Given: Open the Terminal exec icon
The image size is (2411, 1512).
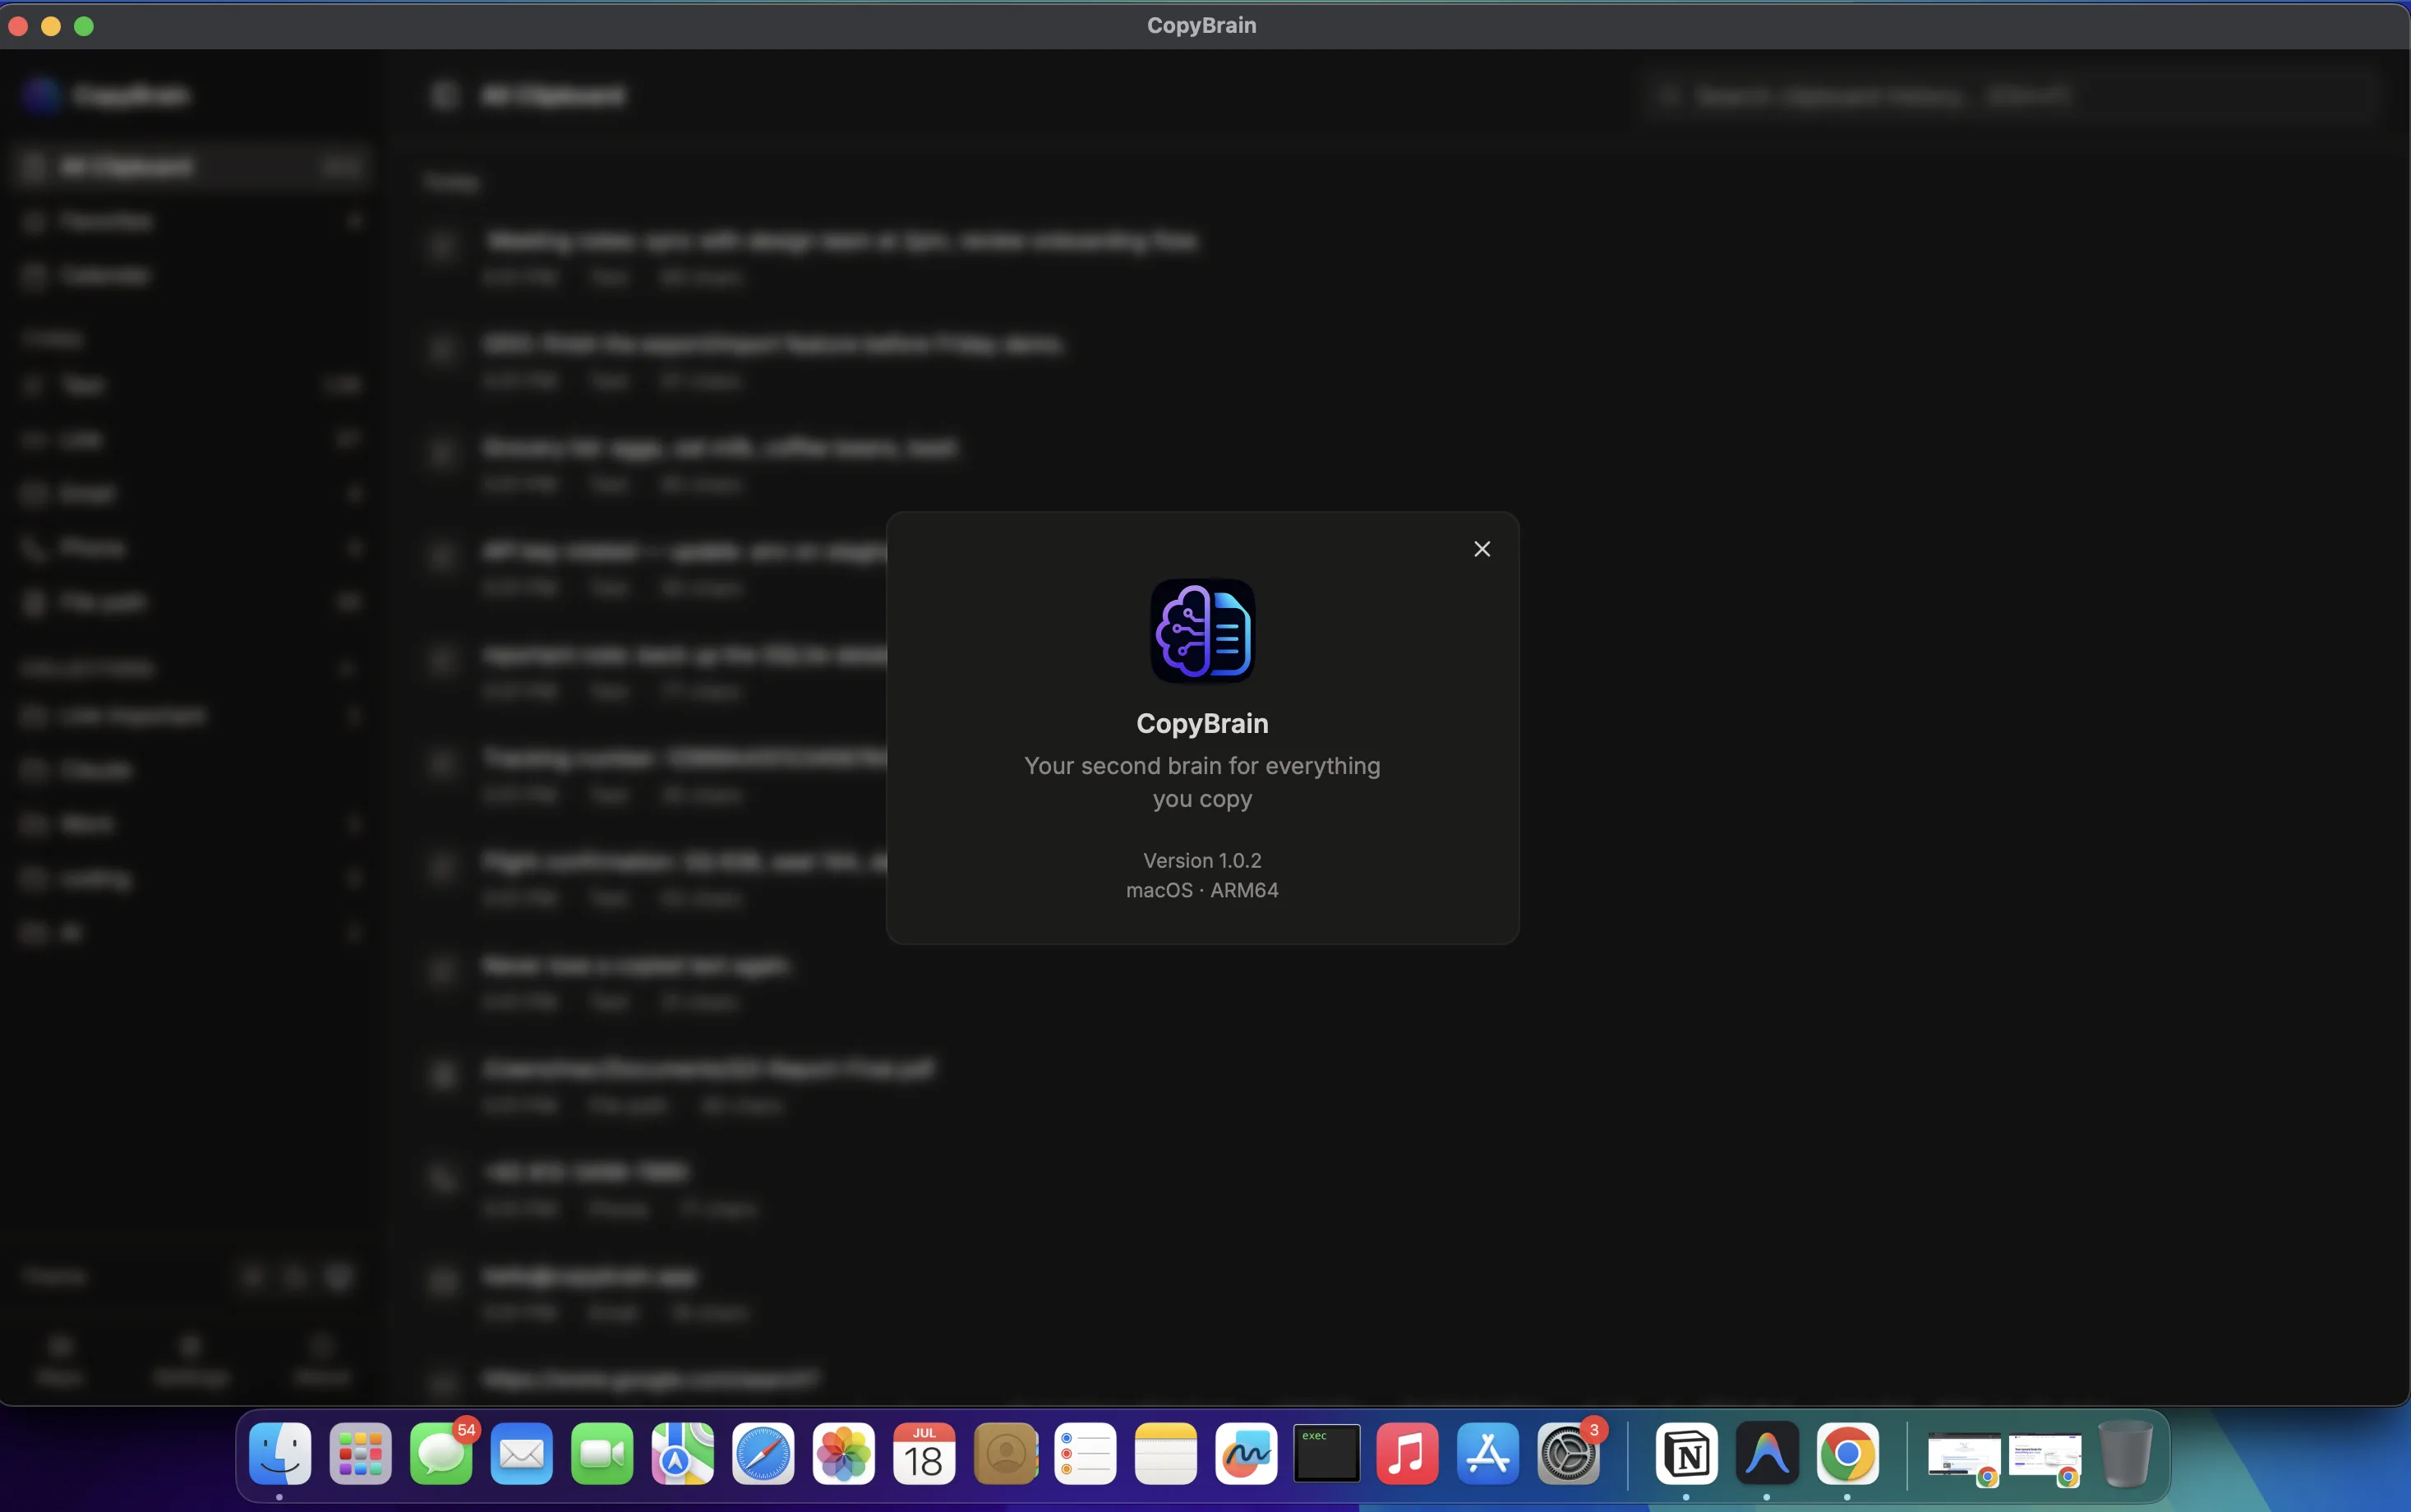Looking at the screenshot, I should pos(1327,1454).
